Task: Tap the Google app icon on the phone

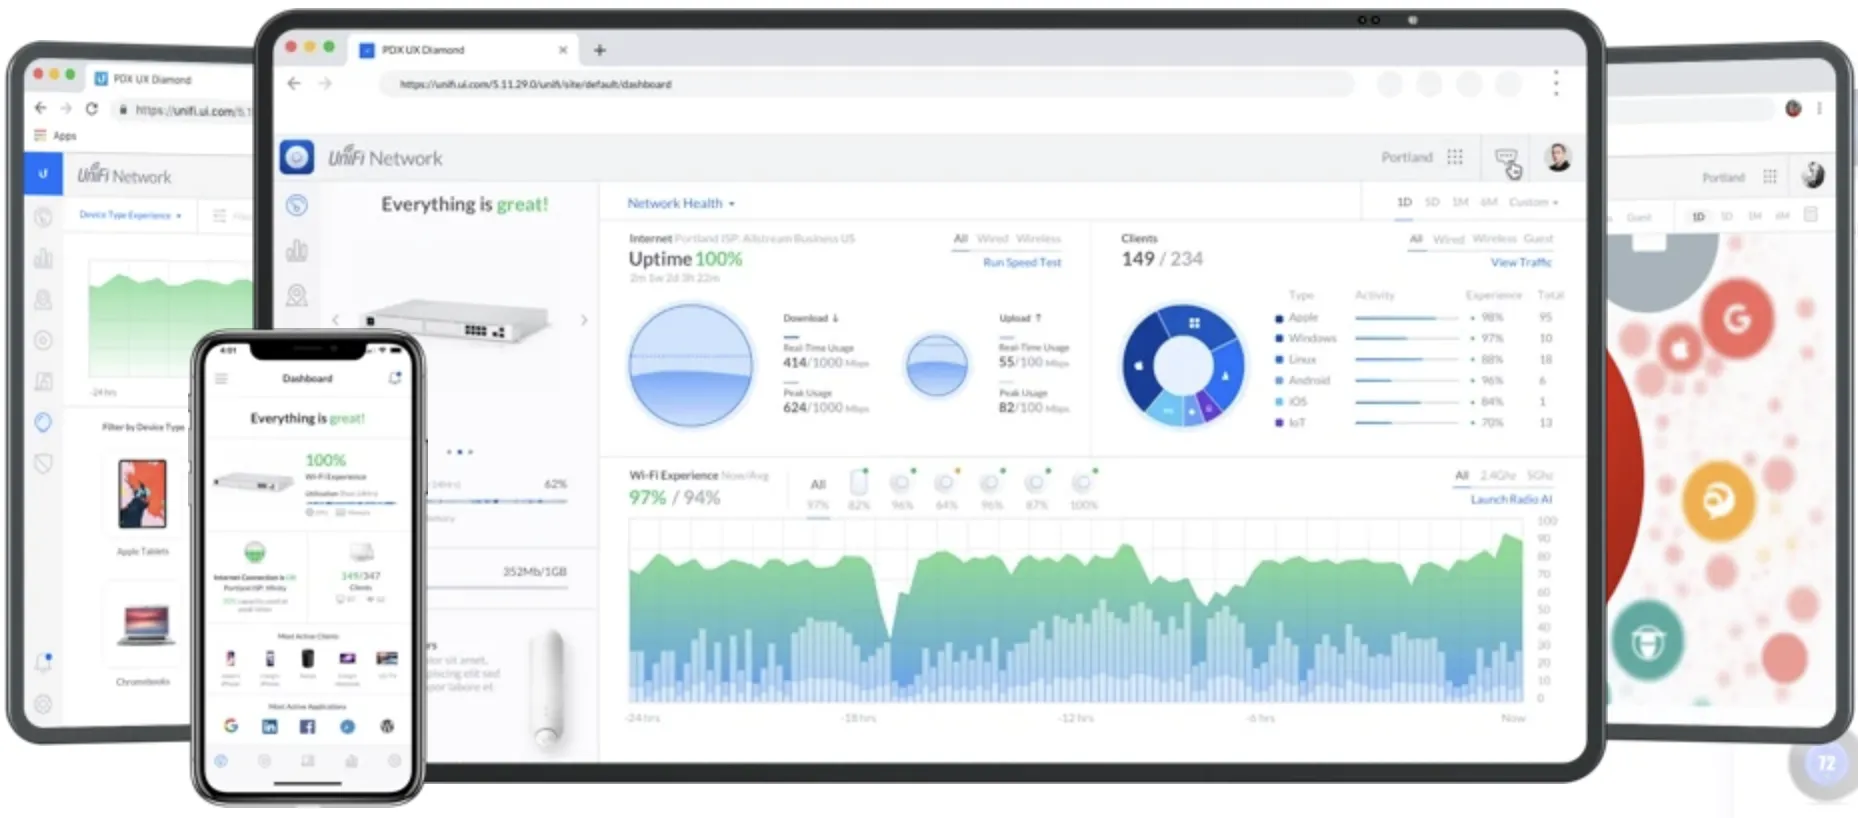Action: pyautogui.click(x=231, y=726)
